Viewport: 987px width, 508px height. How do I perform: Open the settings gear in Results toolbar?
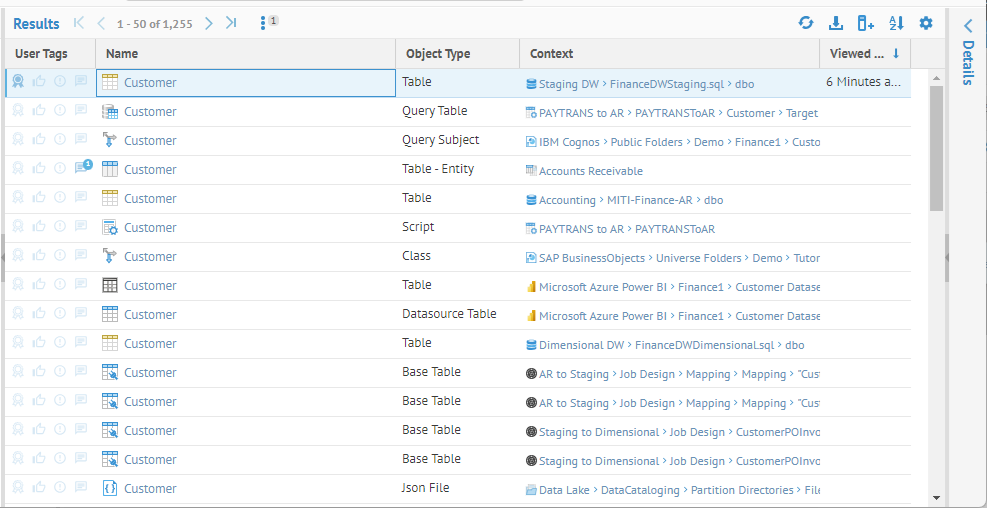926,23
